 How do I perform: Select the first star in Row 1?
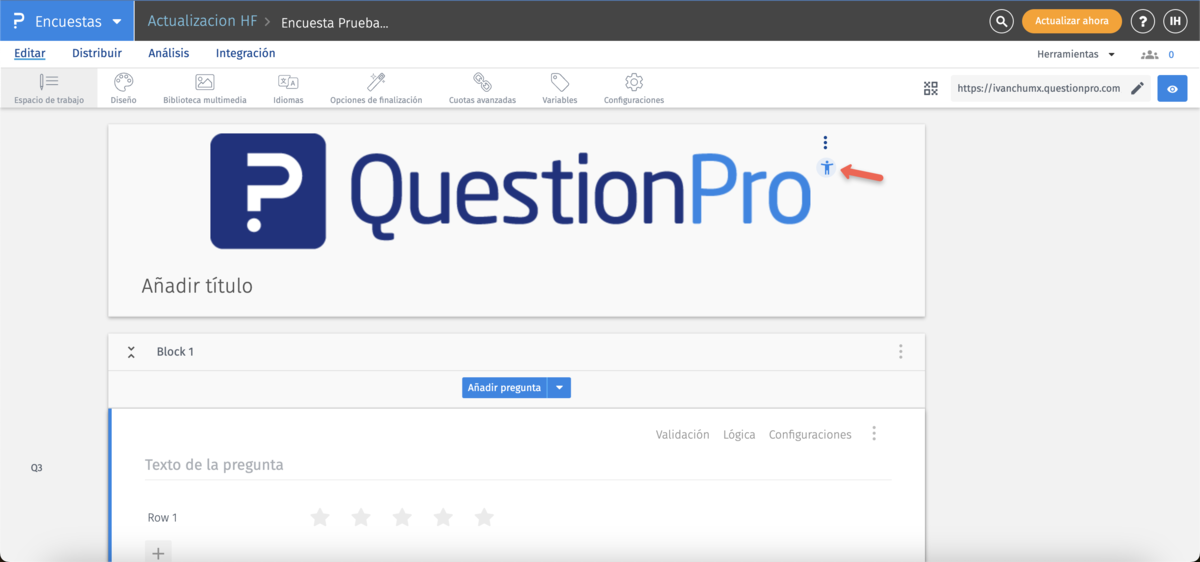[x=320, y=517]
